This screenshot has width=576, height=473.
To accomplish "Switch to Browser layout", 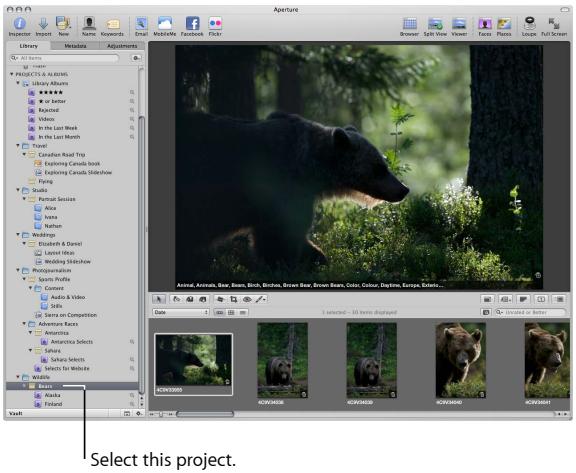I will (409, 26).
